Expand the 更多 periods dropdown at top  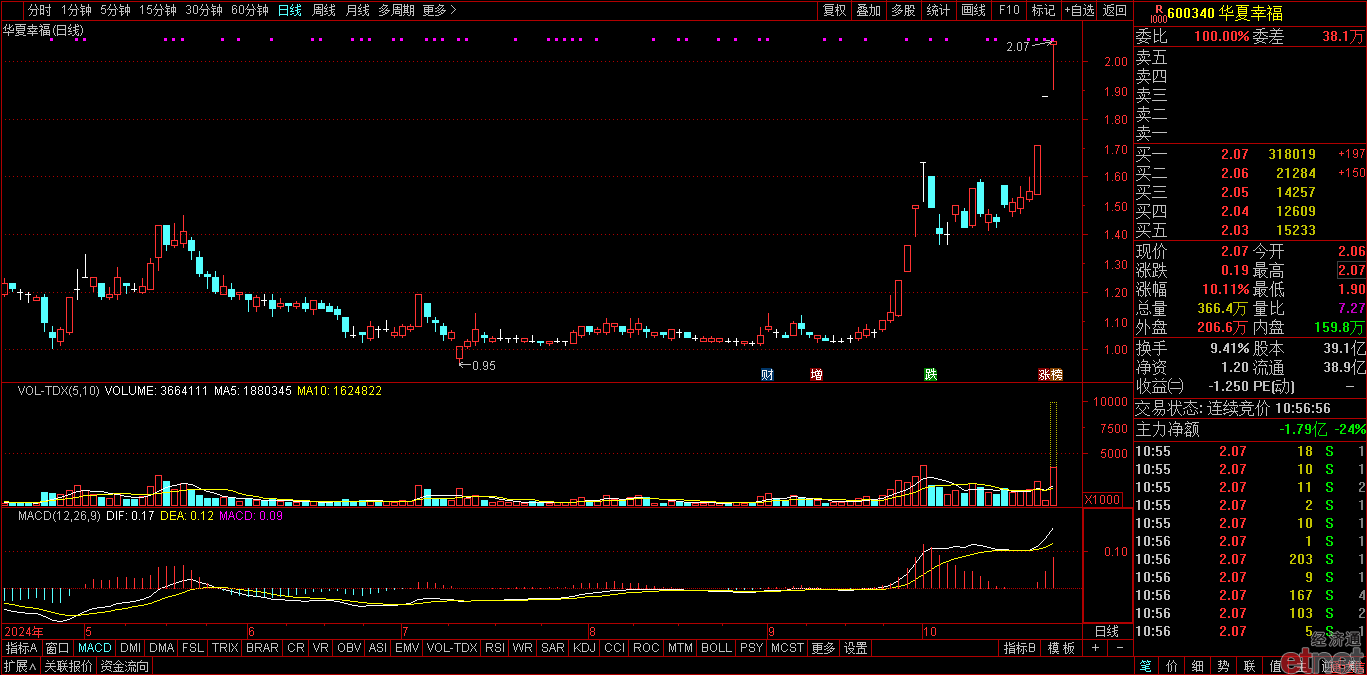click(439, 10)
